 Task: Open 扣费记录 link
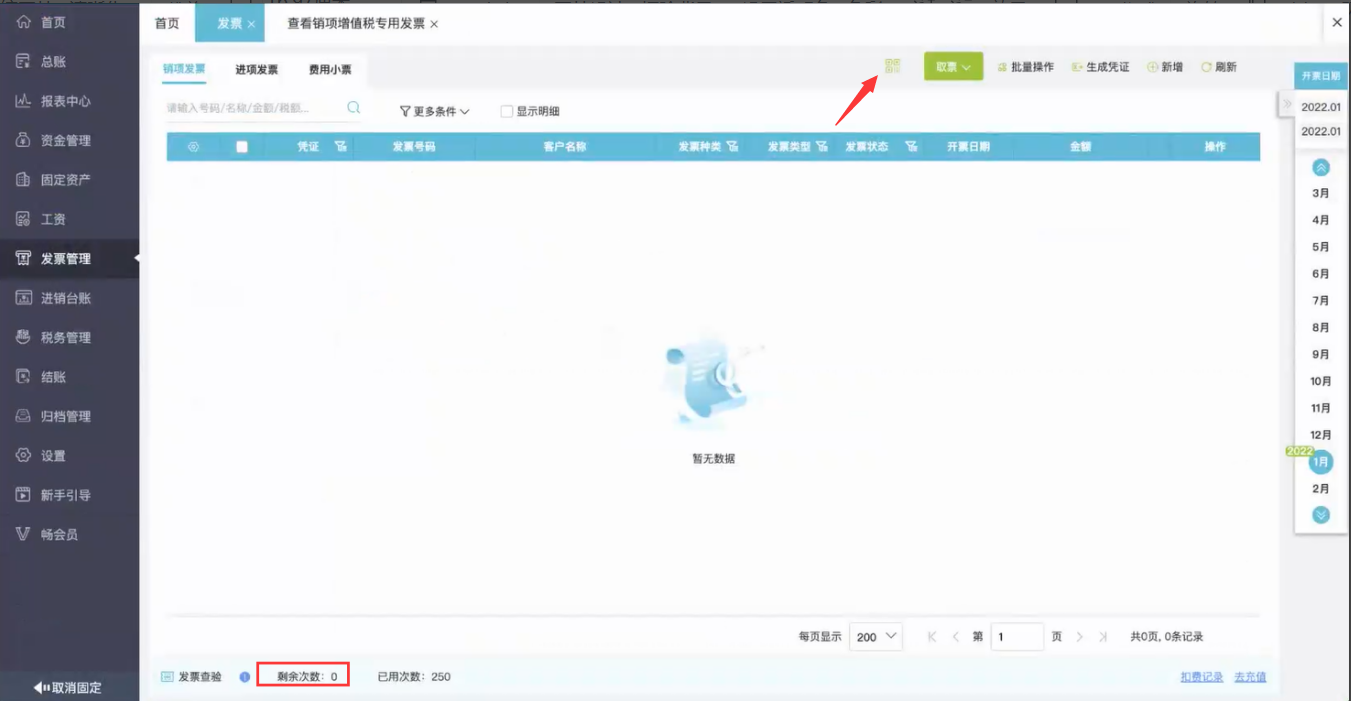1202,677
